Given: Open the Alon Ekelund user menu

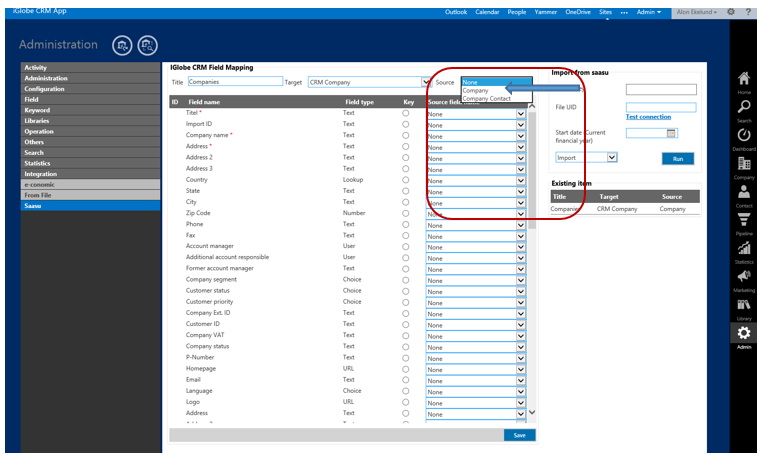Looking at the screenshot, I should point(696,12).
